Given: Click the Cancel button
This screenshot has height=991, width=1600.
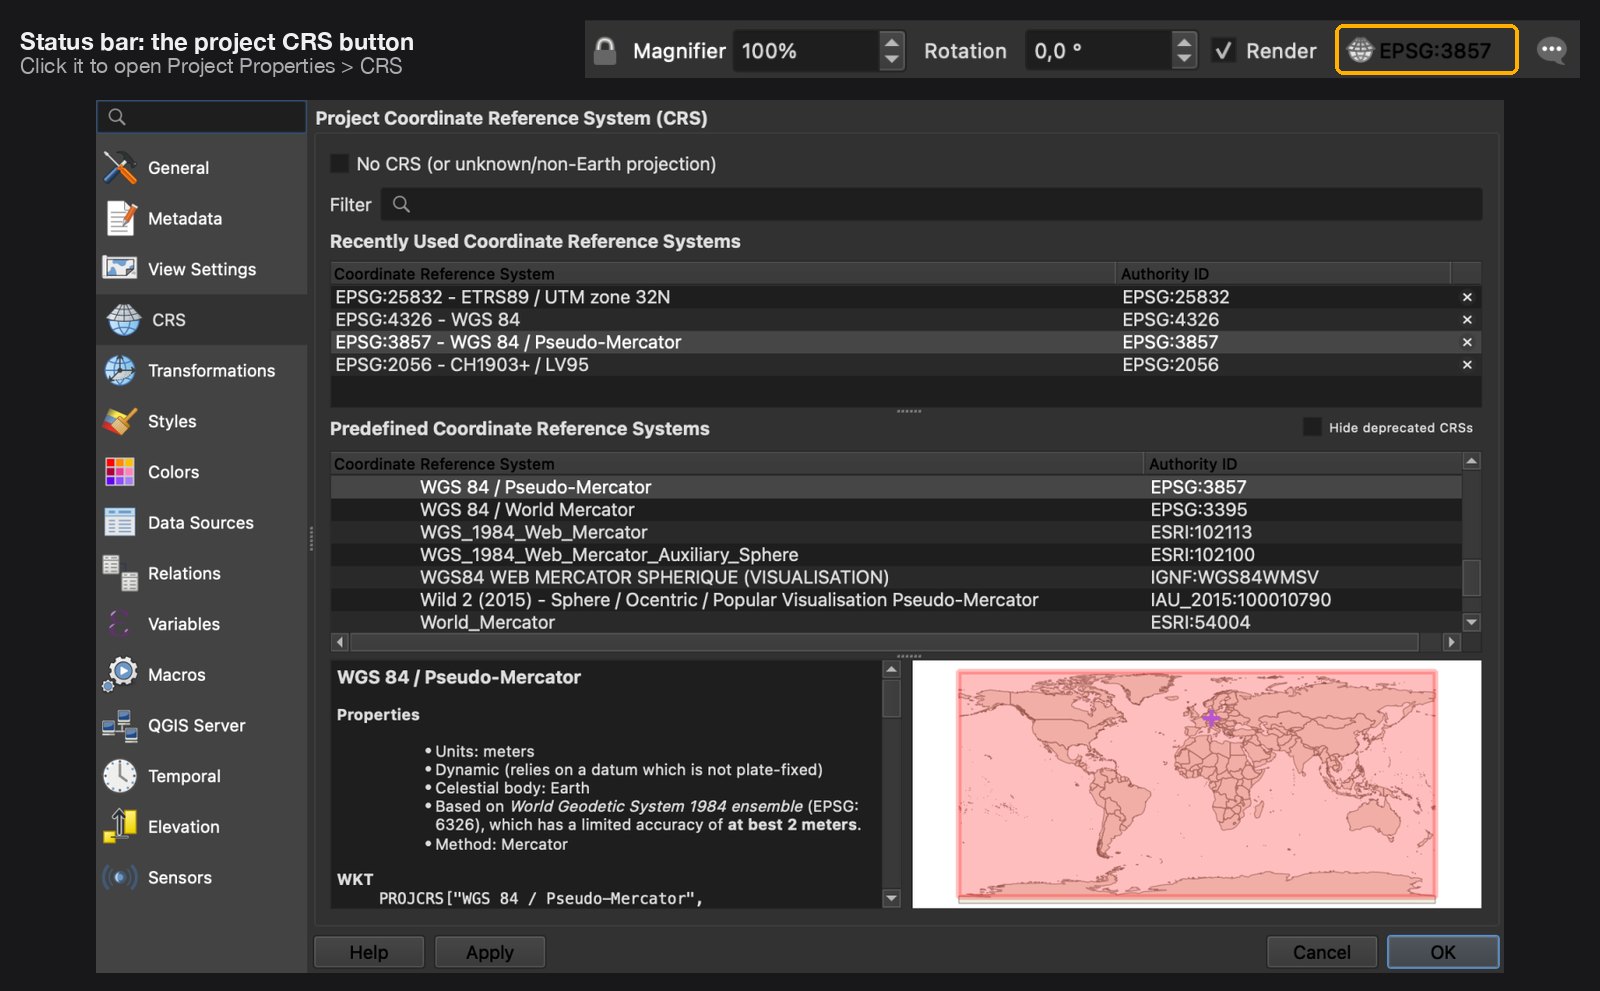Looking at the screenshot, I should pyautogui.click(x=1322, y=952).
